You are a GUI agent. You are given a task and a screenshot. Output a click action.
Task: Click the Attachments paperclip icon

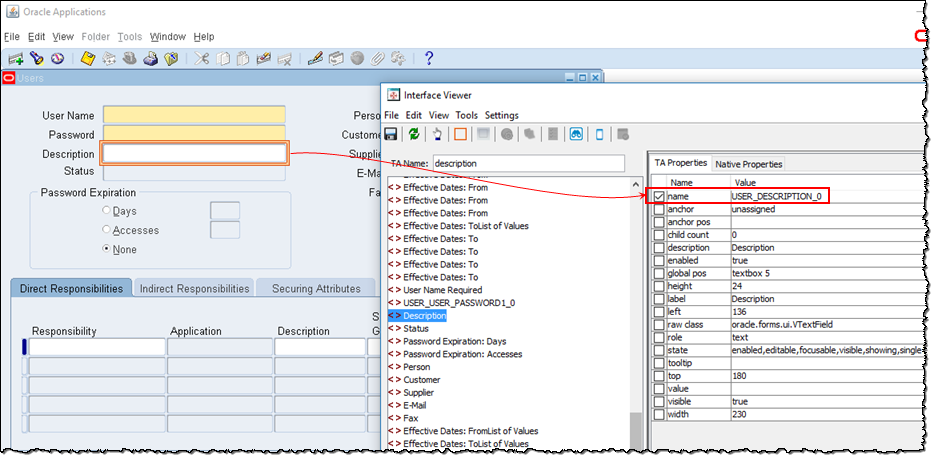[377, 58]
